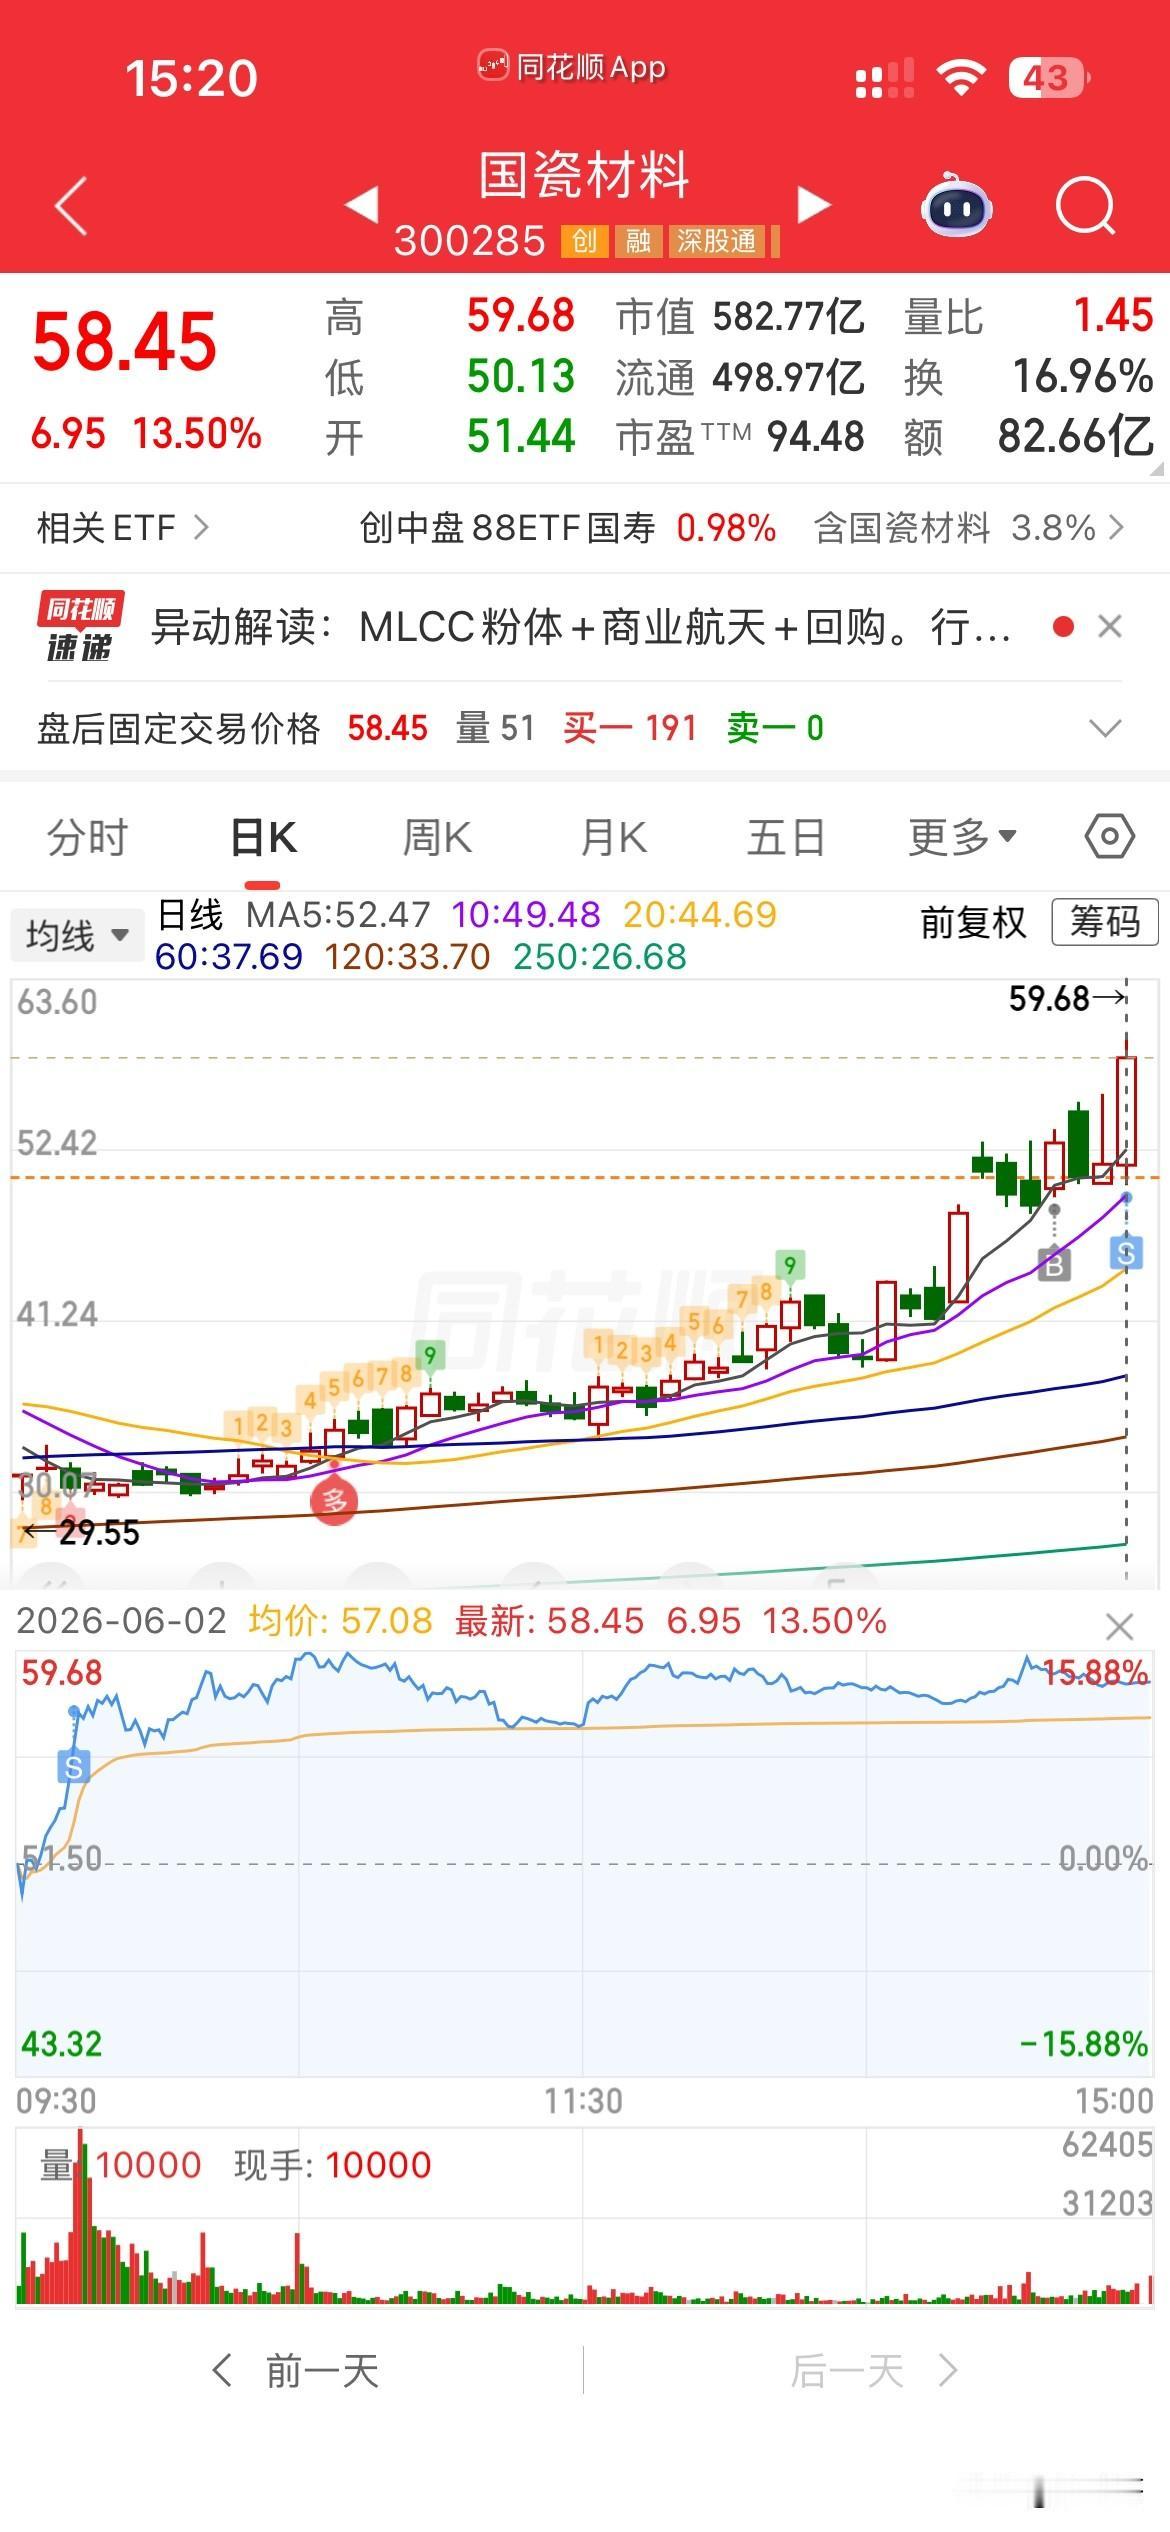The width and height of the screenshot is (1170, 2532).
Task: Tap the gray B buy marker on the K-line
Action: coord(1053,1266)
